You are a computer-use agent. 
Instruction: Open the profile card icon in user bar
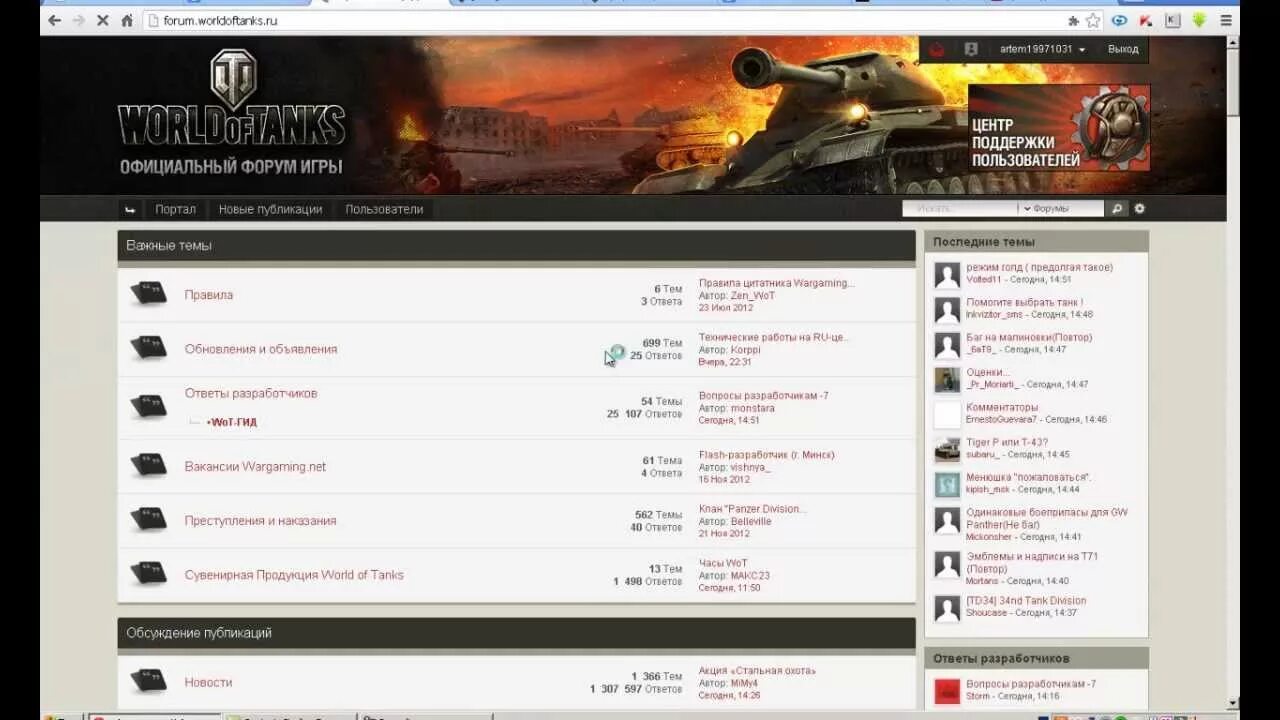[x=971, y=49]
